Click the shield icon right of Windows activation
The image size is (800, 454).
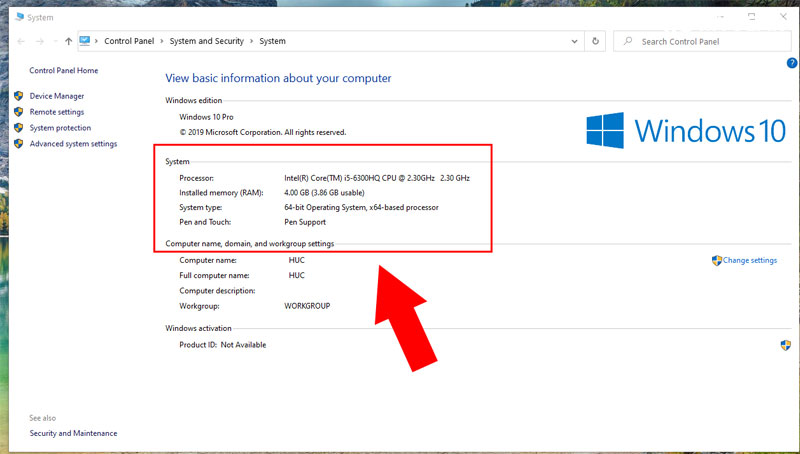tap(786, 344)
